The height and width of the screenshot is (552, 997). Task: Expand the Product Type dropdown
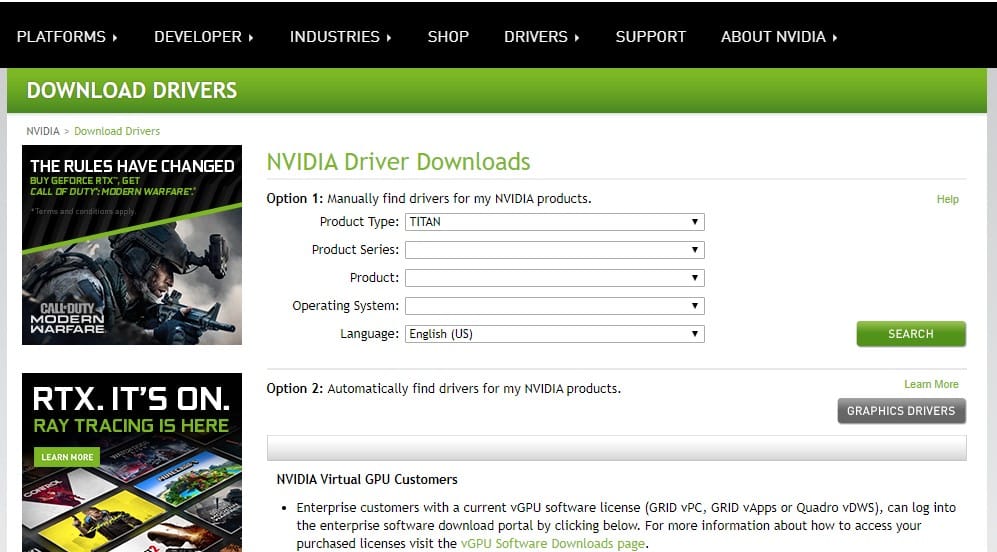click(x=554, y=222)
